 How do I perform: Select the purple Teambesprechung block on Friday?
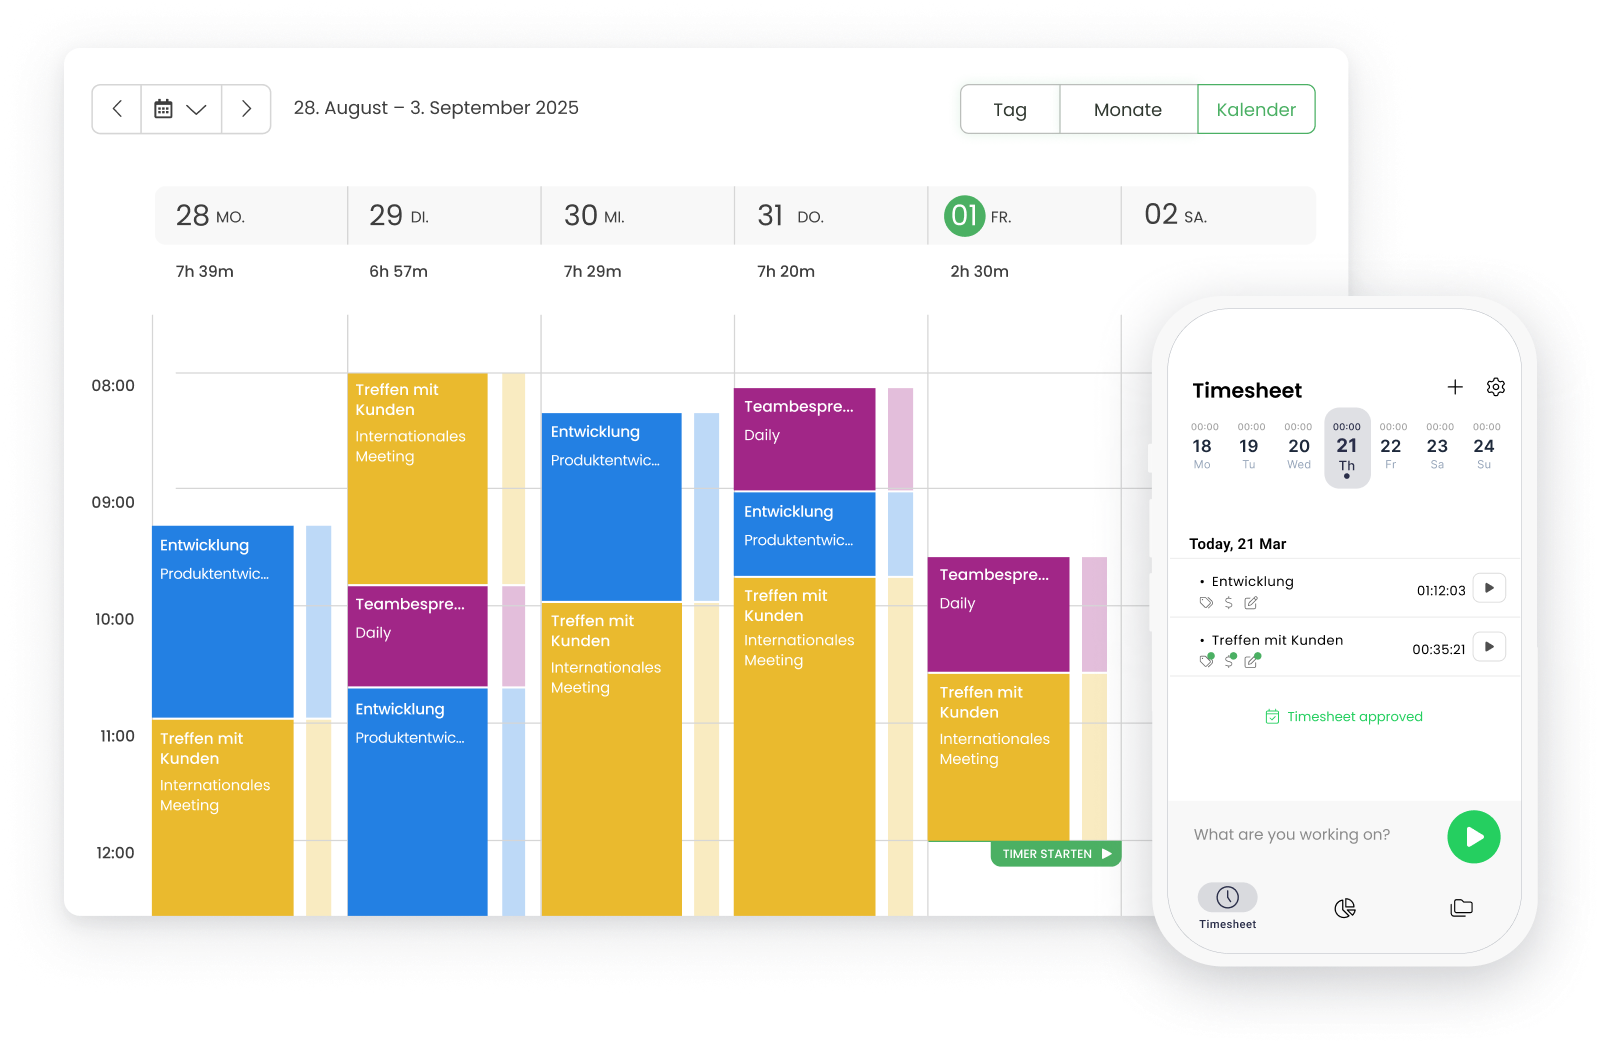point(998,615)
